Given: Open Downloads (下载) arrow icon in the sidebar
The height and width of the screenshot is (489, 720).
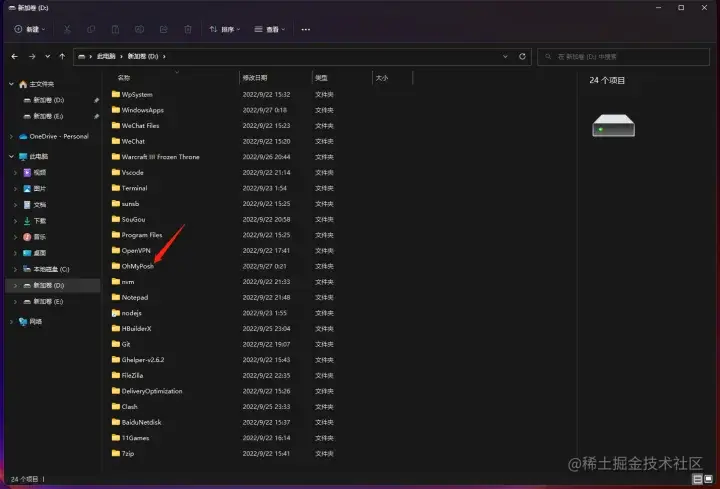Looking at the screenshot, I should point(27,221).
